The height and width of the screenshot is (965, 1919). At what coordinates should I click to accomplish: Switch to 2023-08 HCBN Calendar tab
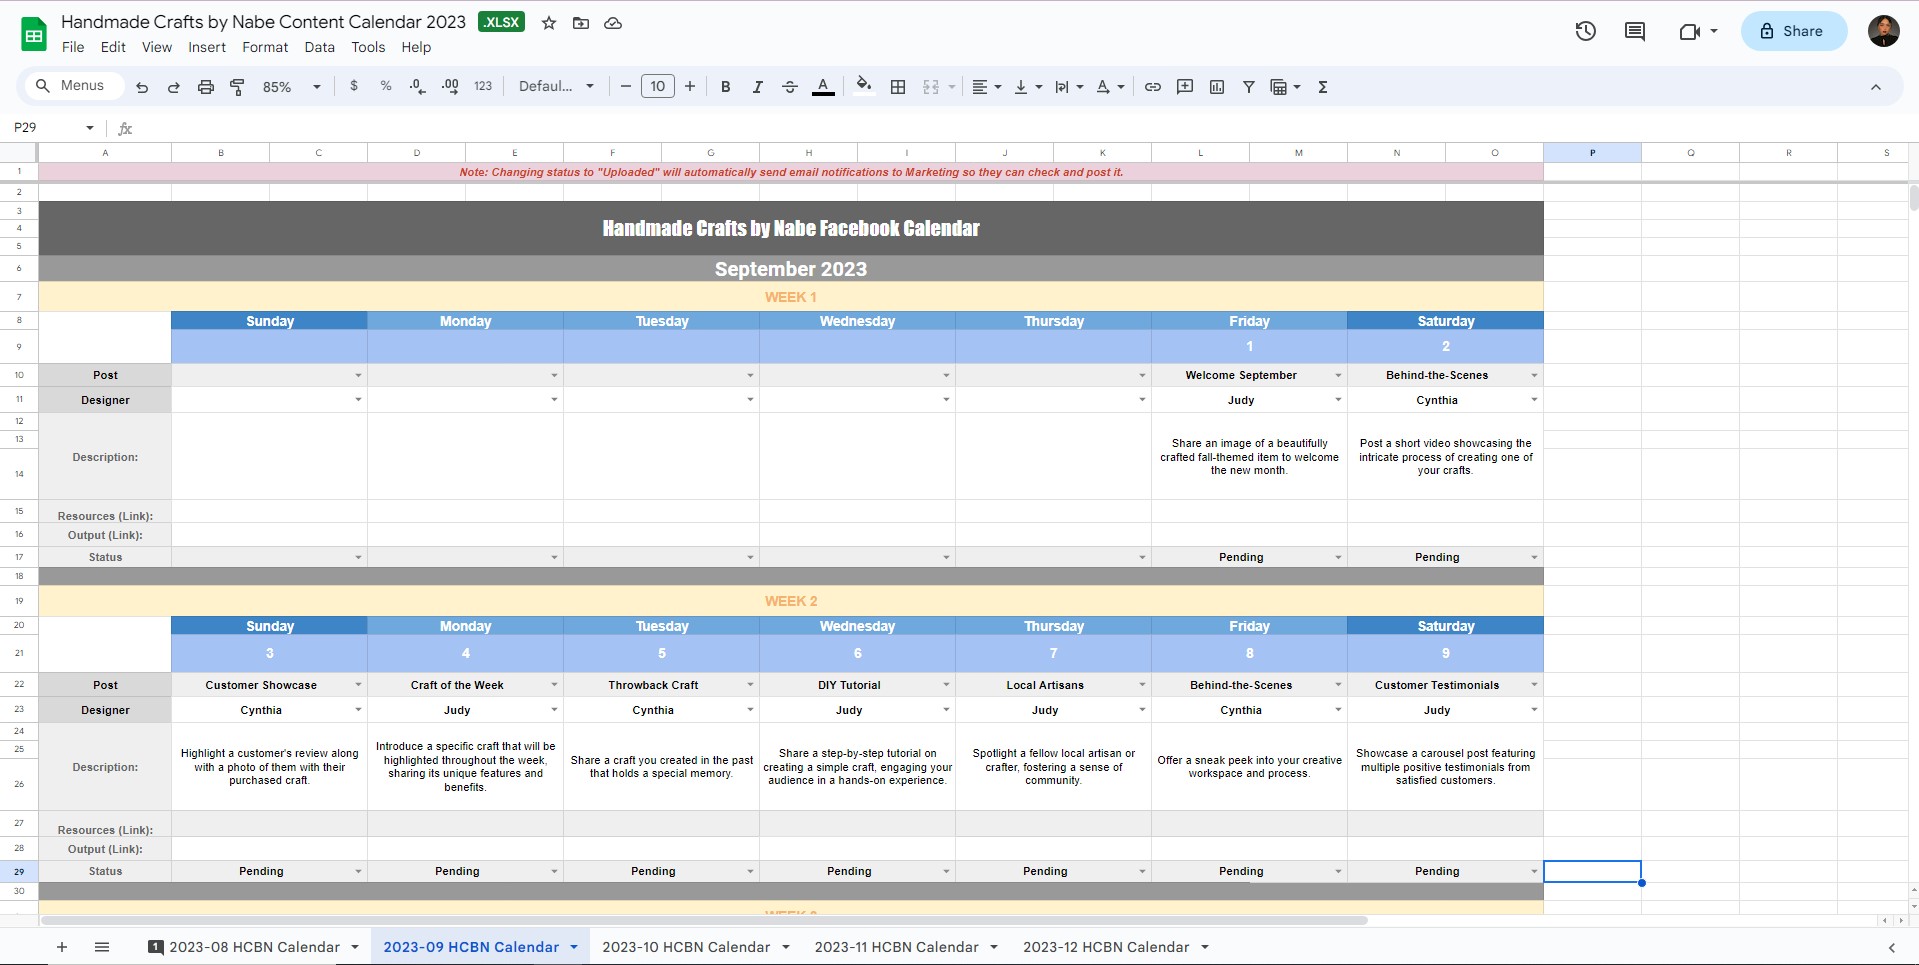point(254,947)
